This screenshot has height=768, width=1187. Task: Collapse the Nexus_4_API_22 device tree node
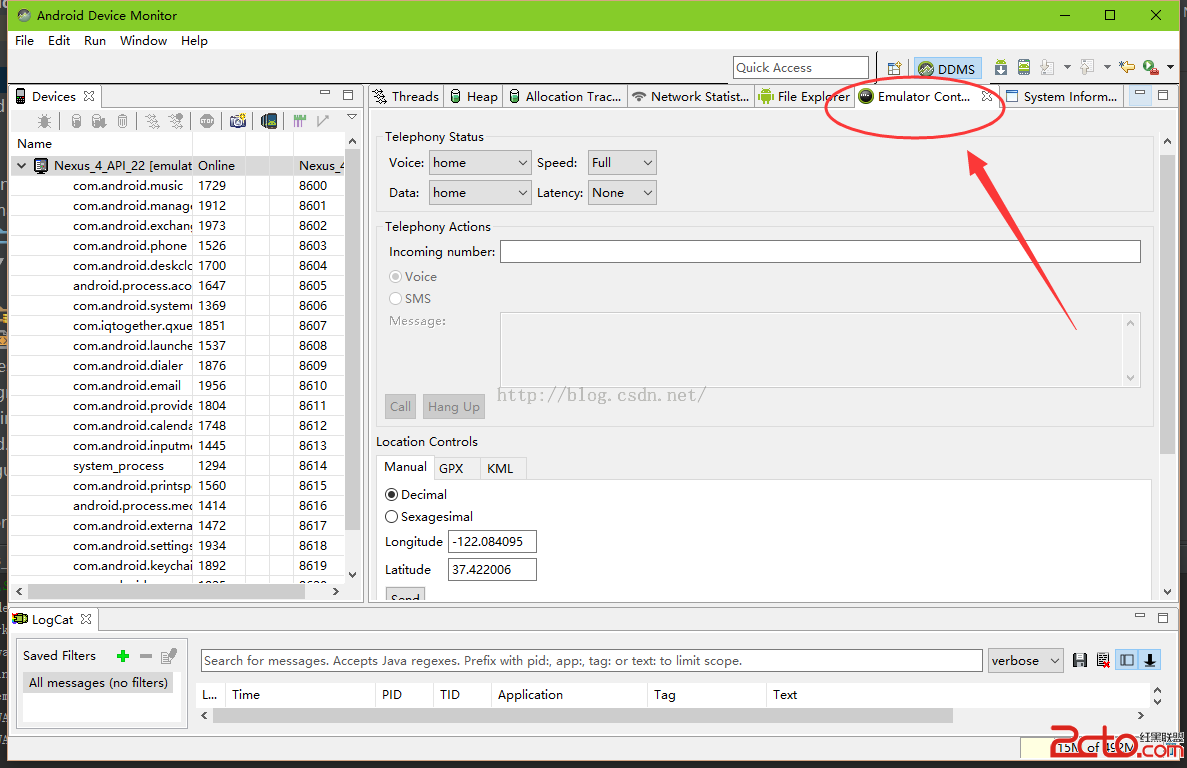point(21,166)
